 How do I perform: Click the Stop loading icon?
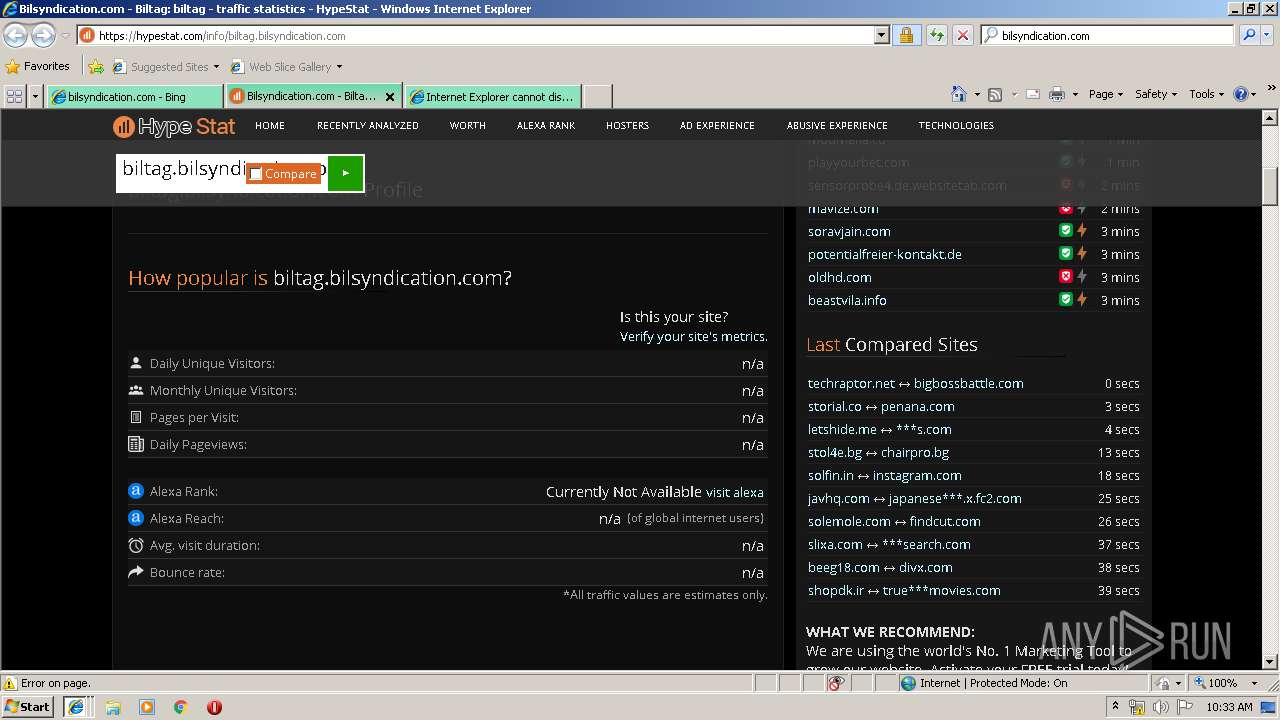[x=962, y=35]
